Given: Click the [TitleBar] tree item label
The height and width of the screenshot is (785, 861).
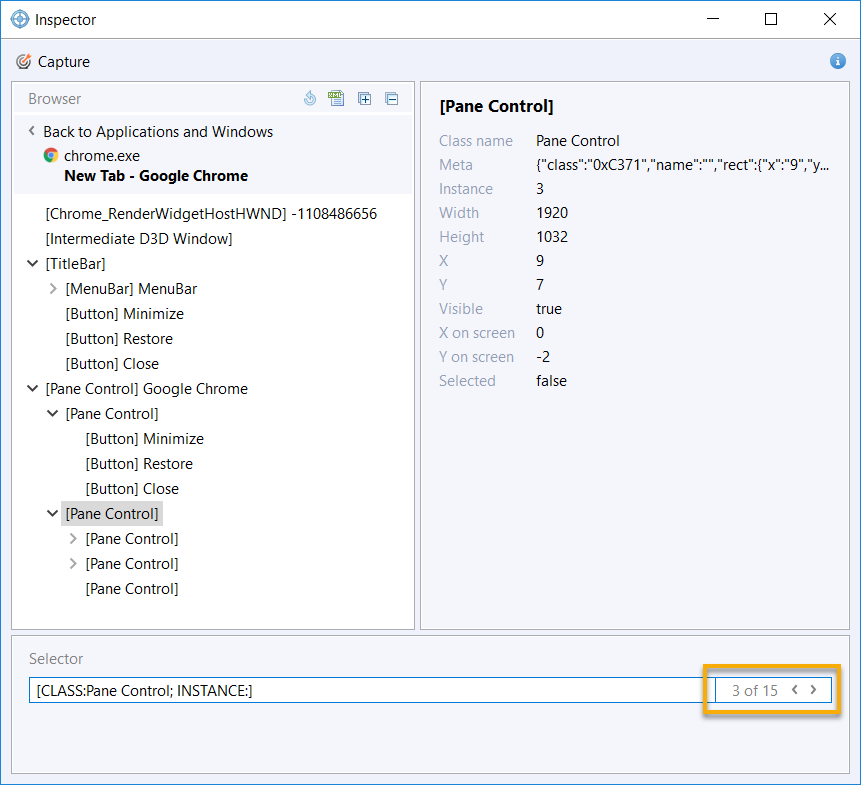Looking at the screenshot, I should (x=75, y=263).
